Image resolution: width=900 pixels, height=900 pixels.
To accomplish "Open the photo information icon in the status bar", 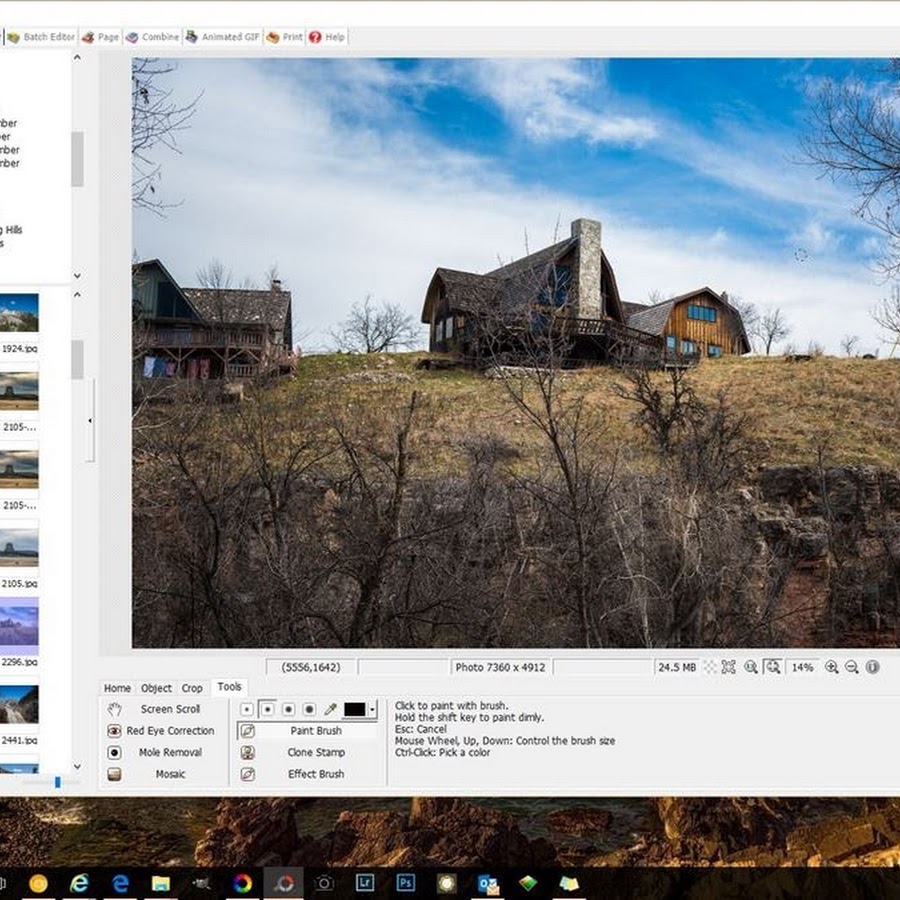I will point(872,667).
